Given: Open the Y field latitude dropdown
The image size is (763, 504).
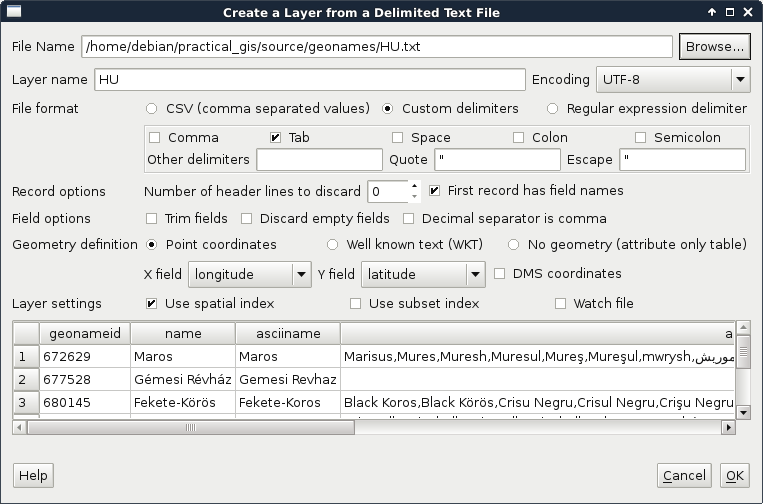Looking at the screenshot, I should (x=423, y=273).
